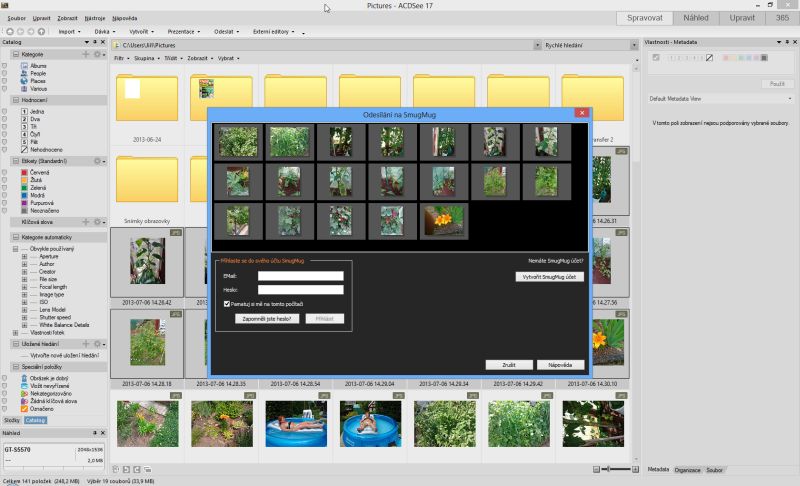Image resolution: width=800 pixels, height=486 pixels.
Task: Click the Použít button in Metadata panel
Action: (x=777, y=84)
